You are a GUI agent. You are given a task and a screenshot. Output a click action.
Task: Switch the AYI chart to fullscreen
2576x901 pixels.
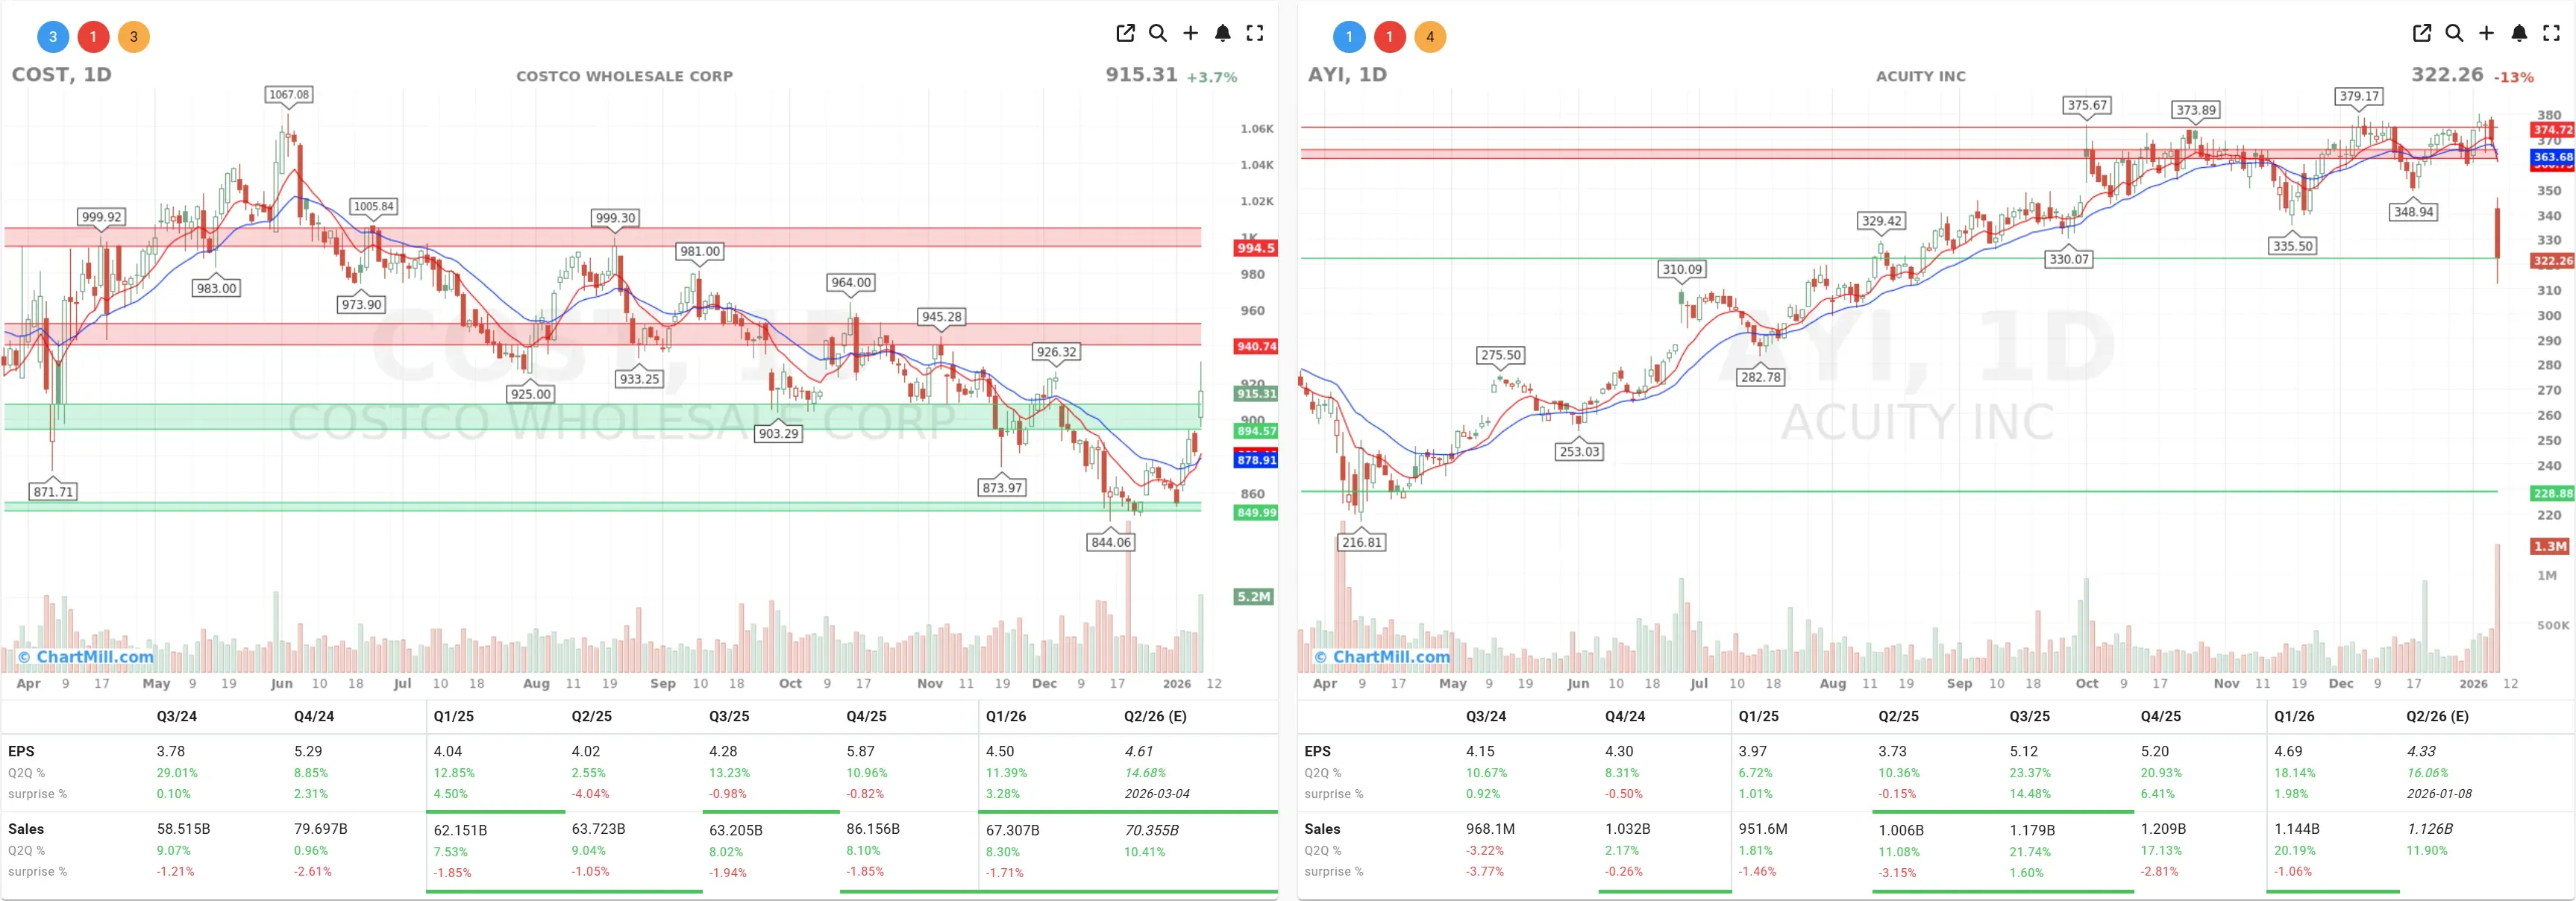tap(2552, 33)
